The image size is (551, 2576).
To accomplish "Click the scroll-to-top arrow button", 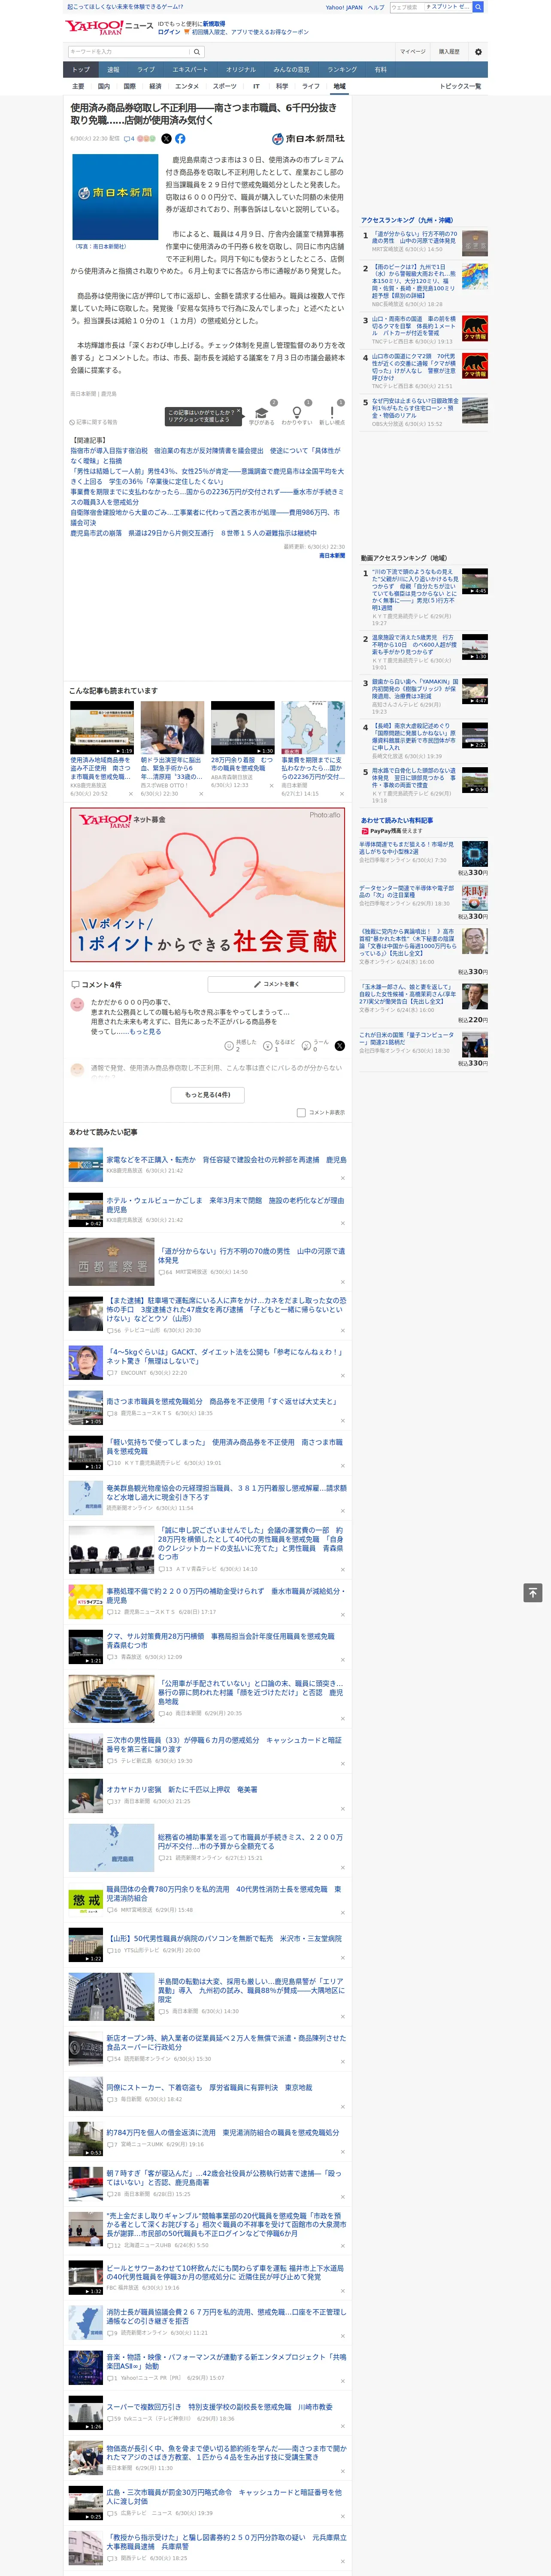I will point(533,1593).
